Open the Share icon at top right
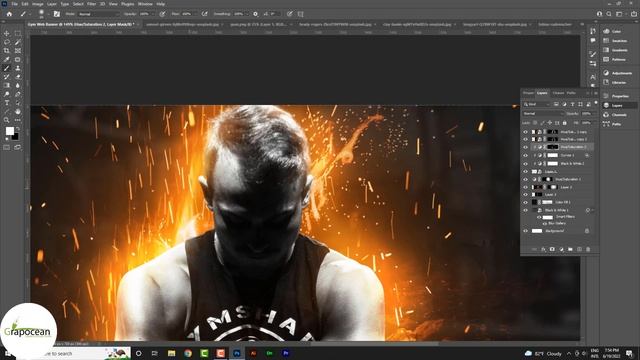This screenshot has height=360, width=640. (633, 14)
